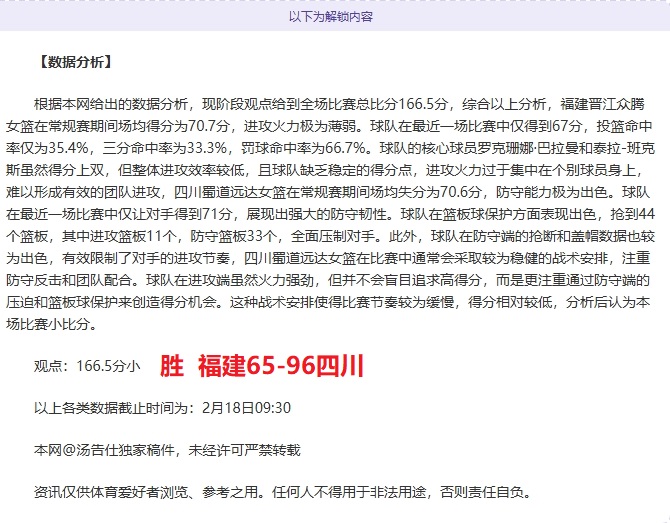Click the red '胜 福建65-96四川' result text
This screenshot has width=670, height=523.
[x=262, y=366]
